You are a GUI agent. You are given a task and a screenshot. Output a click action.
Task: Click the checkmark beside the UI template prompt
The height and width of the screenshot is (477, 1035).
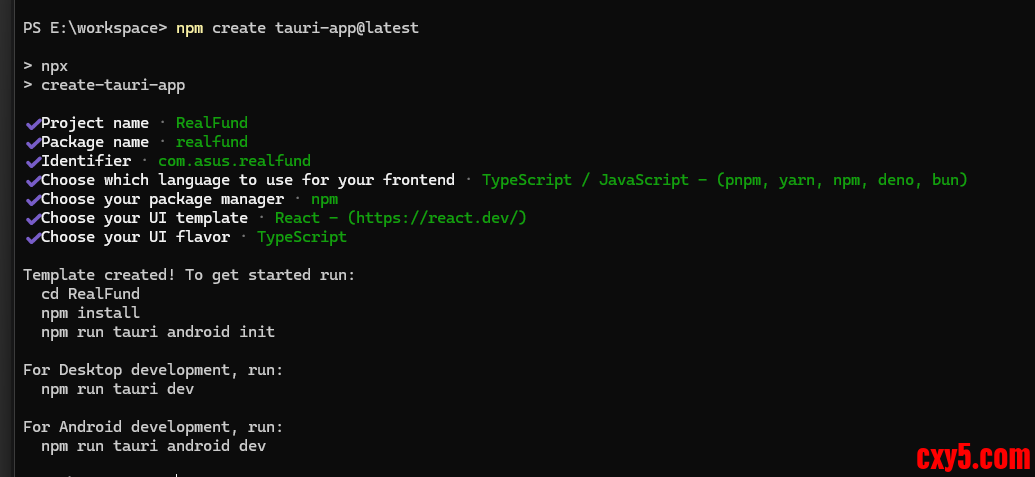[x=32, y=218]
